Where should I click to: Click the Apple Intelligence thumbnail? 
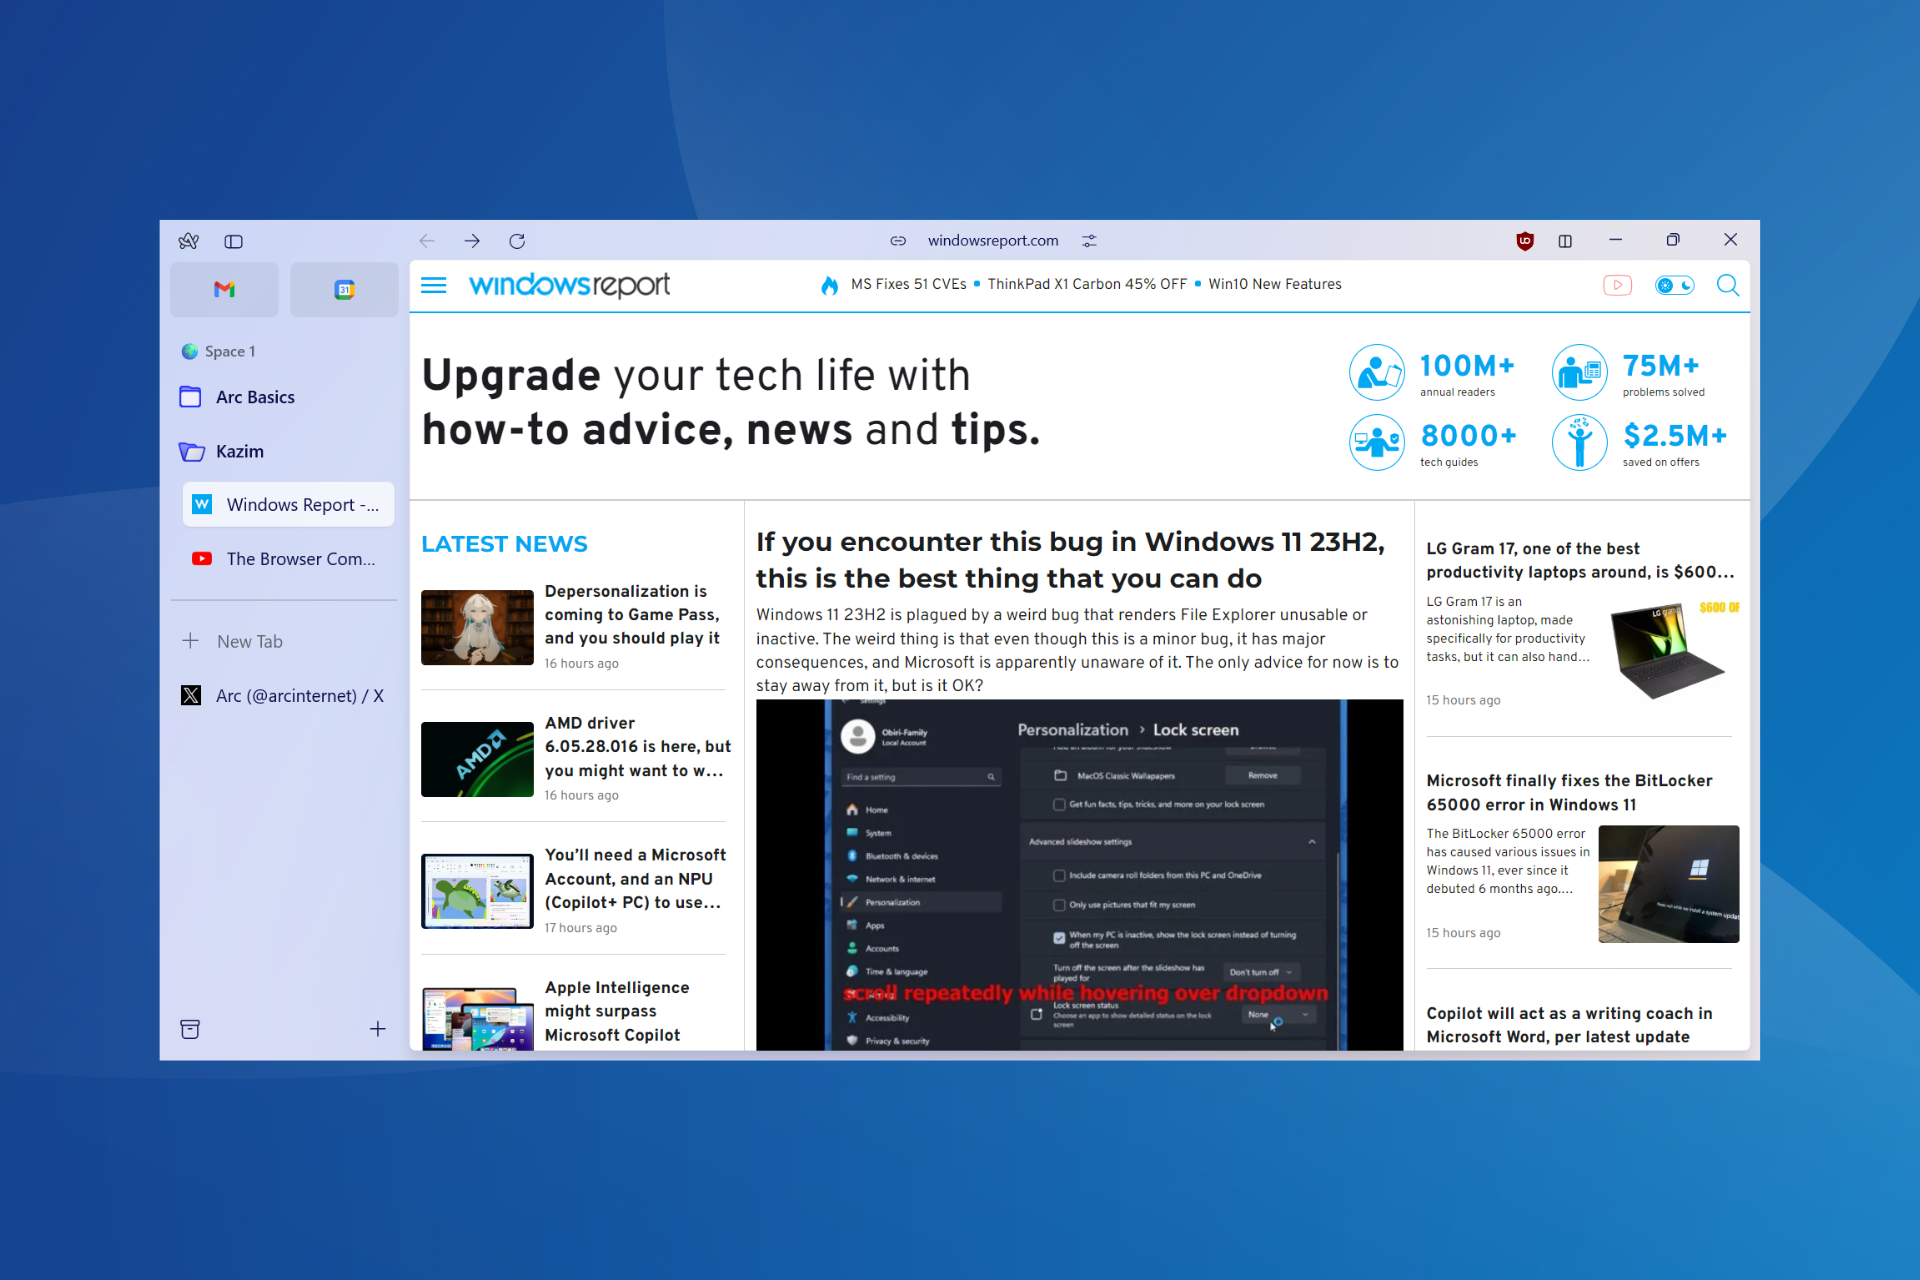point(477,1018)
